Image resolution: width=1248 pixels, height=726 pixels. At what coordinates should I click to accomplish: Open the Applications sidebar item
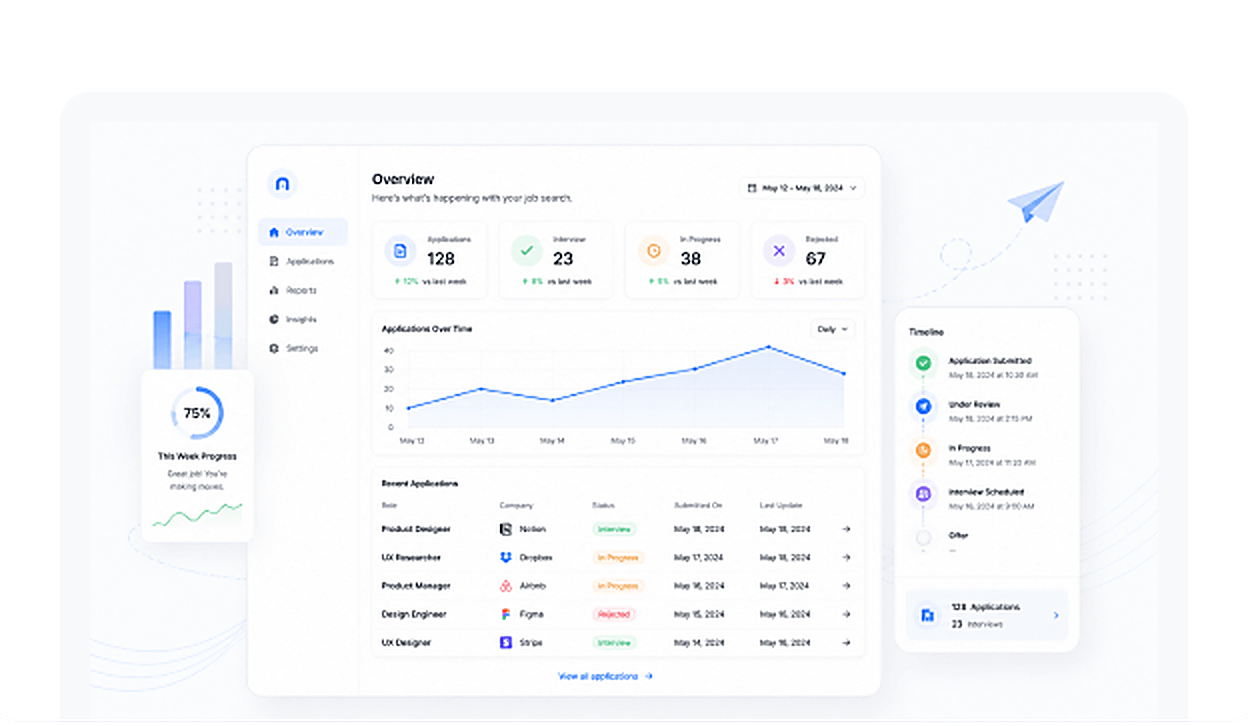coord(303,261)
